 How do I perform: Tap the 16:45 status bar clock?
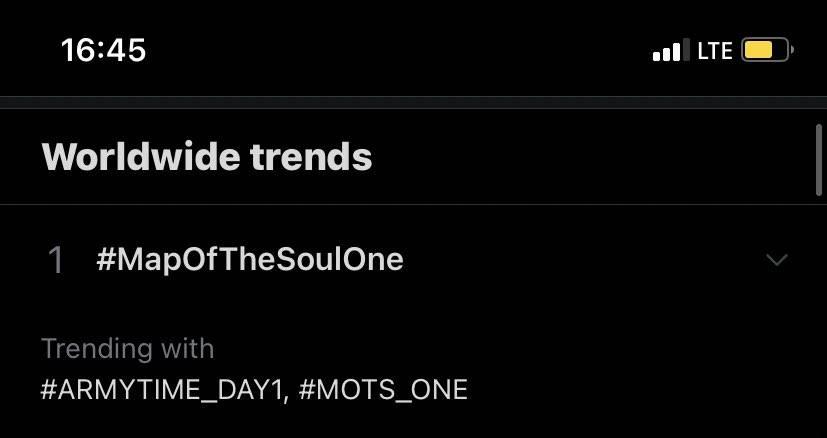point(103,50)
